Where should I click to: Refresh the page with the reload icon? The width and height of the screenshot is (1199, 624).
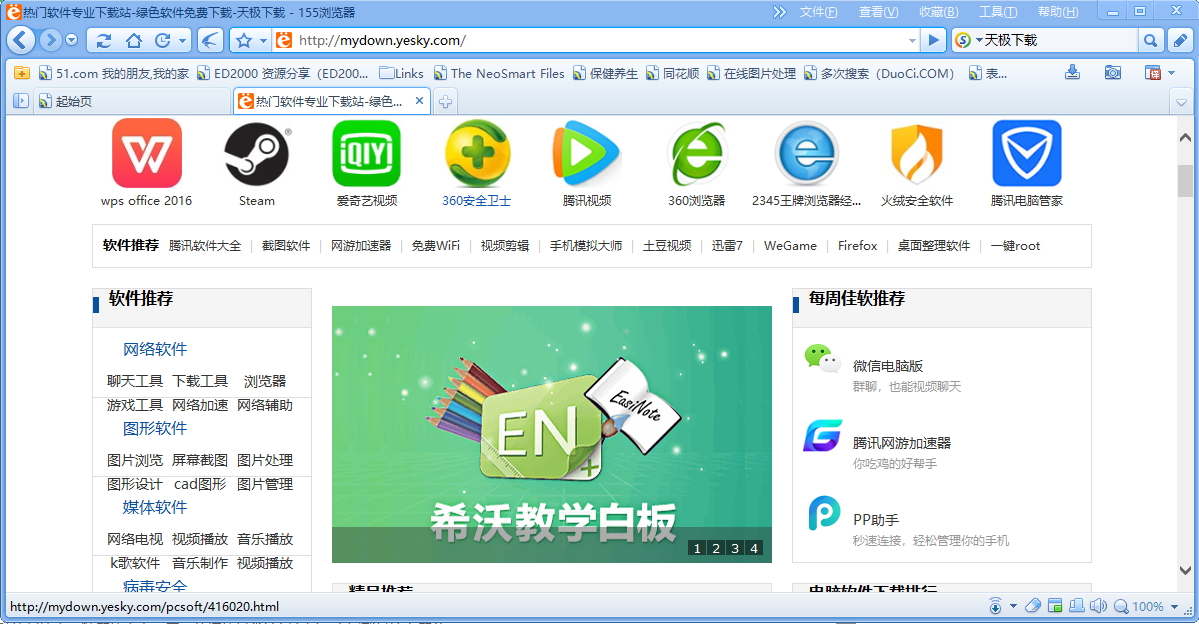pos(103,41)
